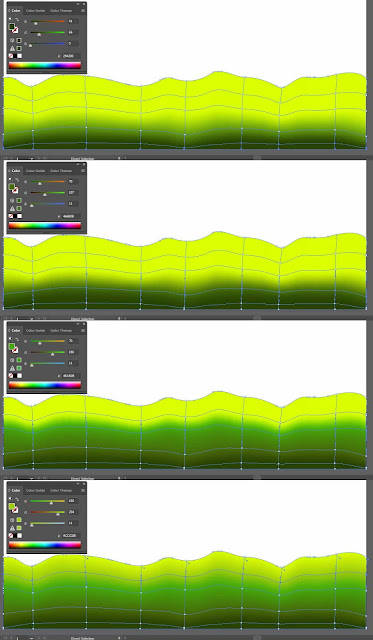Open the Color Guide tab in the topmost panel
The width and height of the screenshot is (373, 640).
pyautogui.click(x=36, y=11)
